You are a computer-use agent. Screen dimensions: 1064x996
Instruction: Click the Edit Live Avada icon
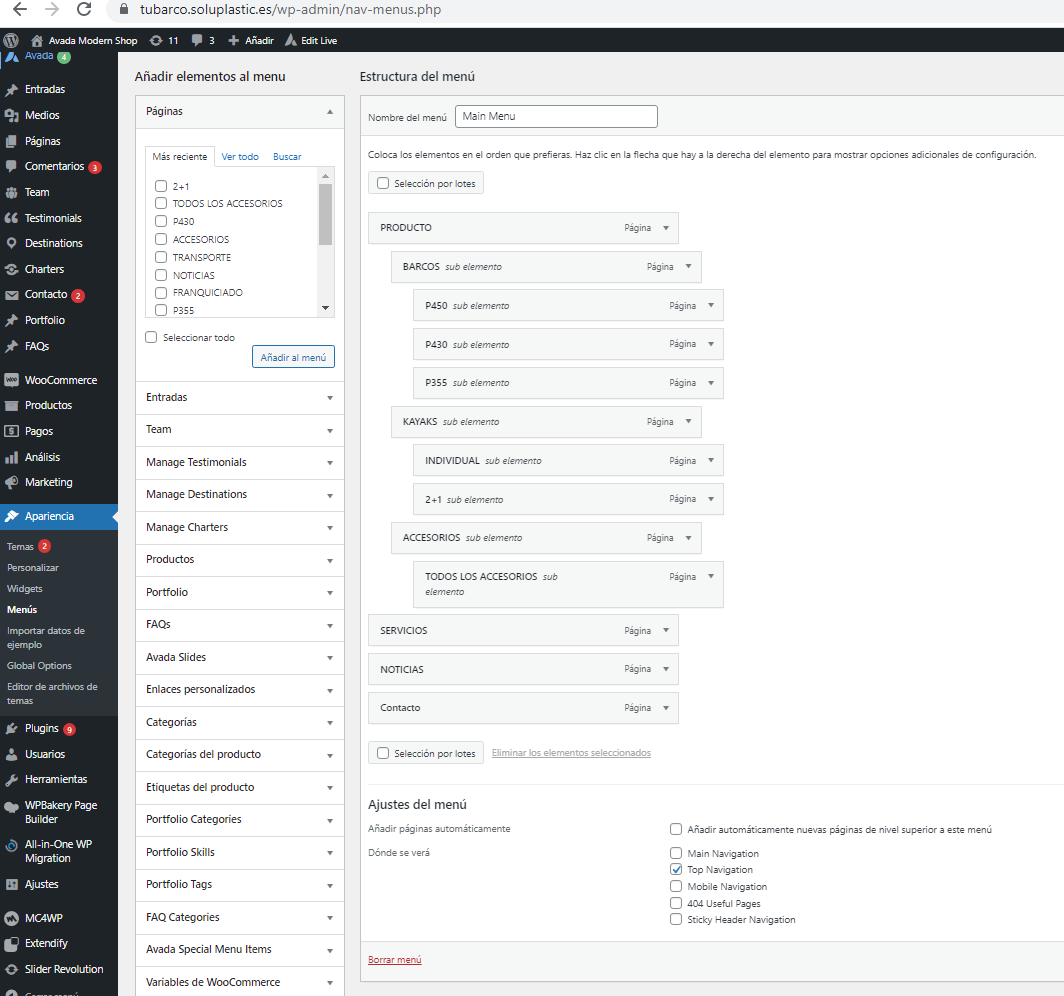click(x=290, y=40)
